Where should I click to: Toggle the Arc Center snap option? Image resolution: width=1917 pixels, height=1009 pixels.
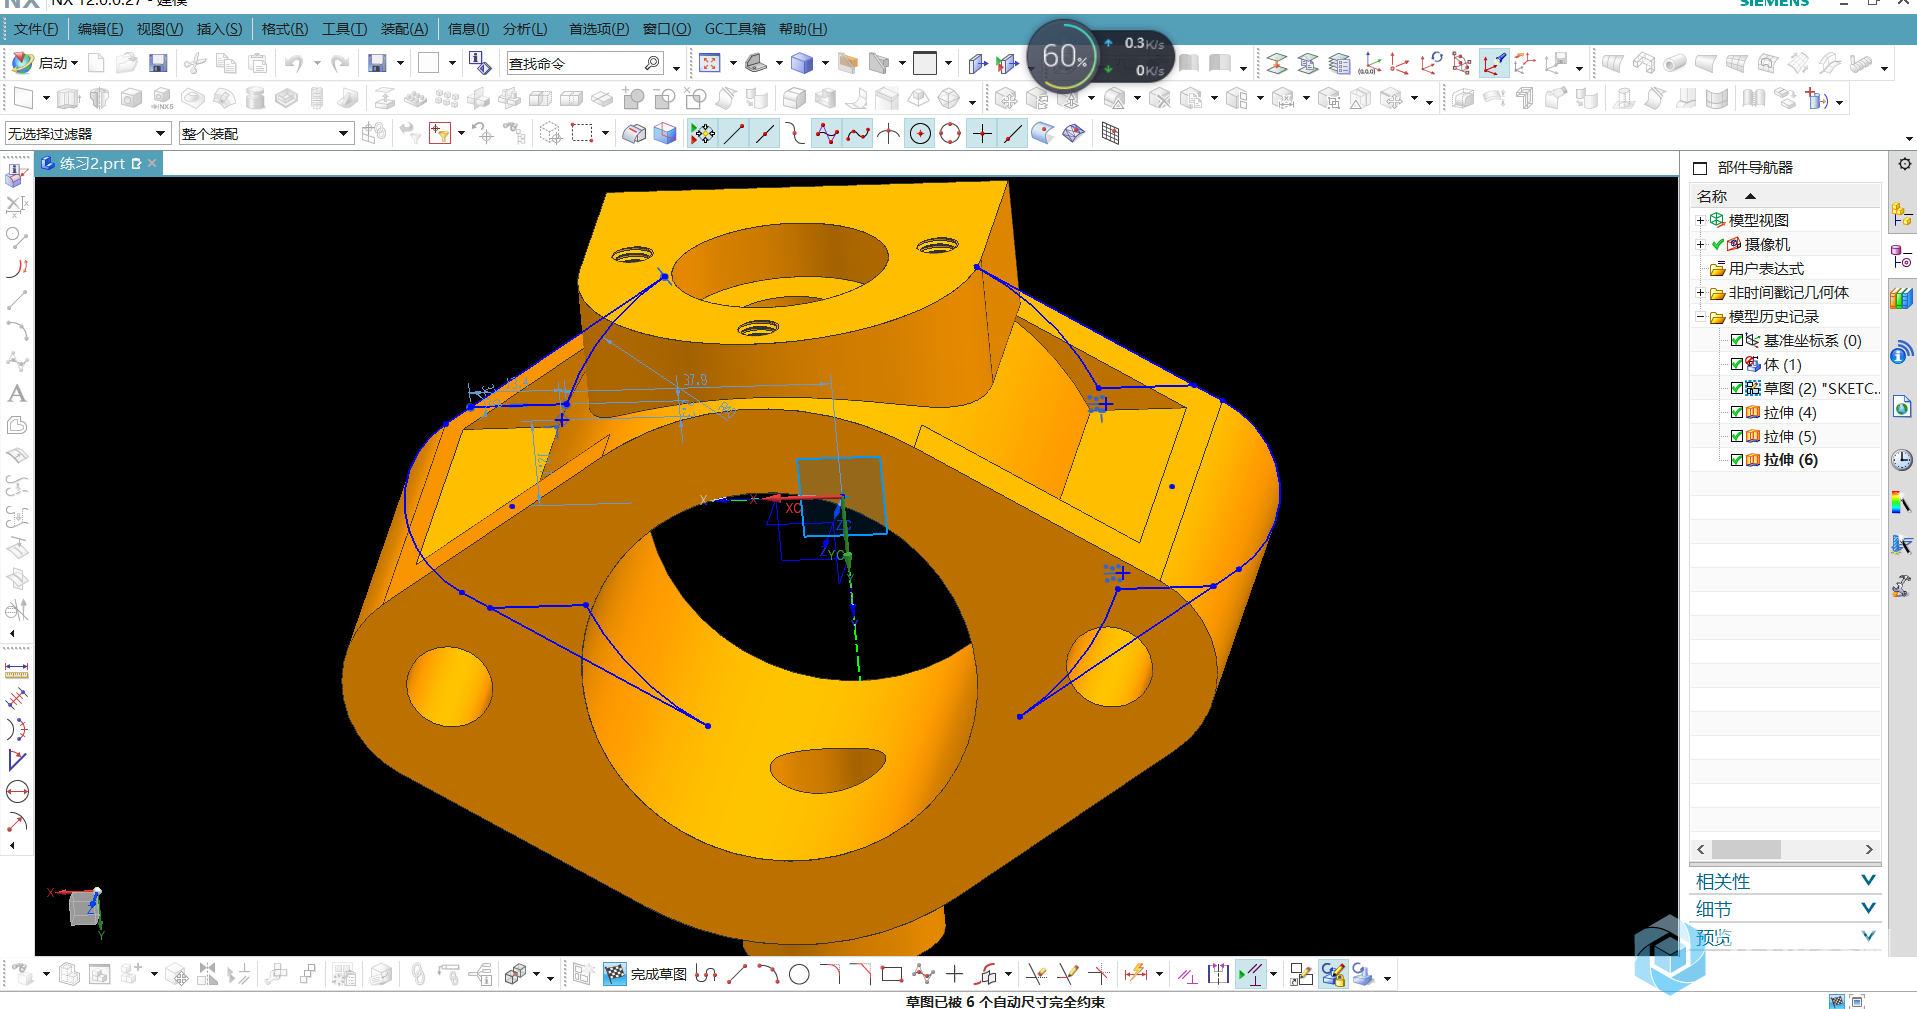pos(920,133)
